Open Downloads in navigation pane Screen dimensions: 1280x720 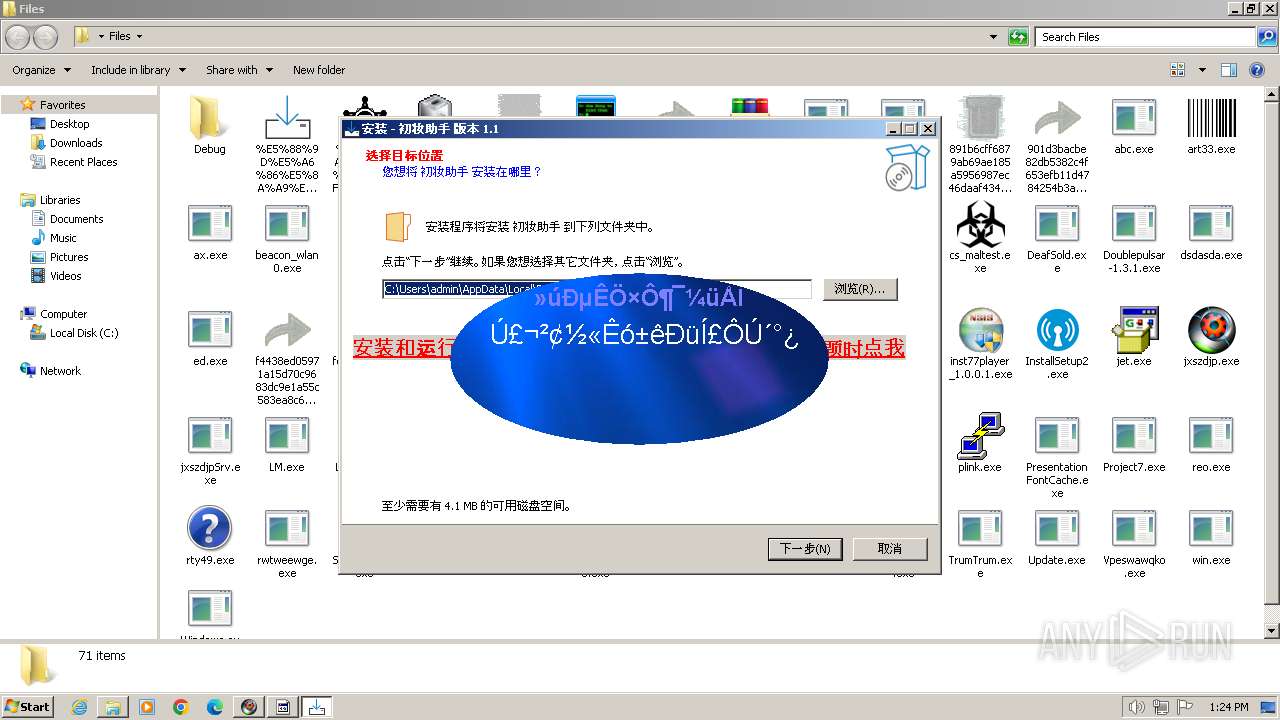tap(76, 143)
